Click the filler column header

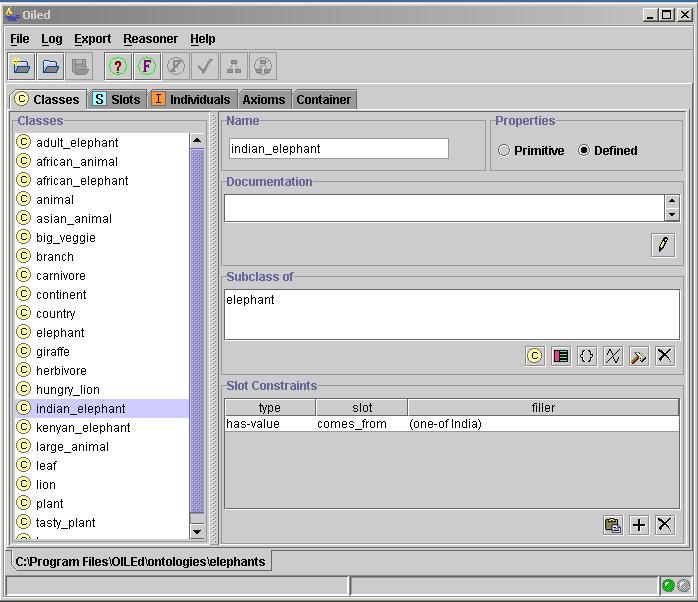pyautogui.click(x=543, y=407)
